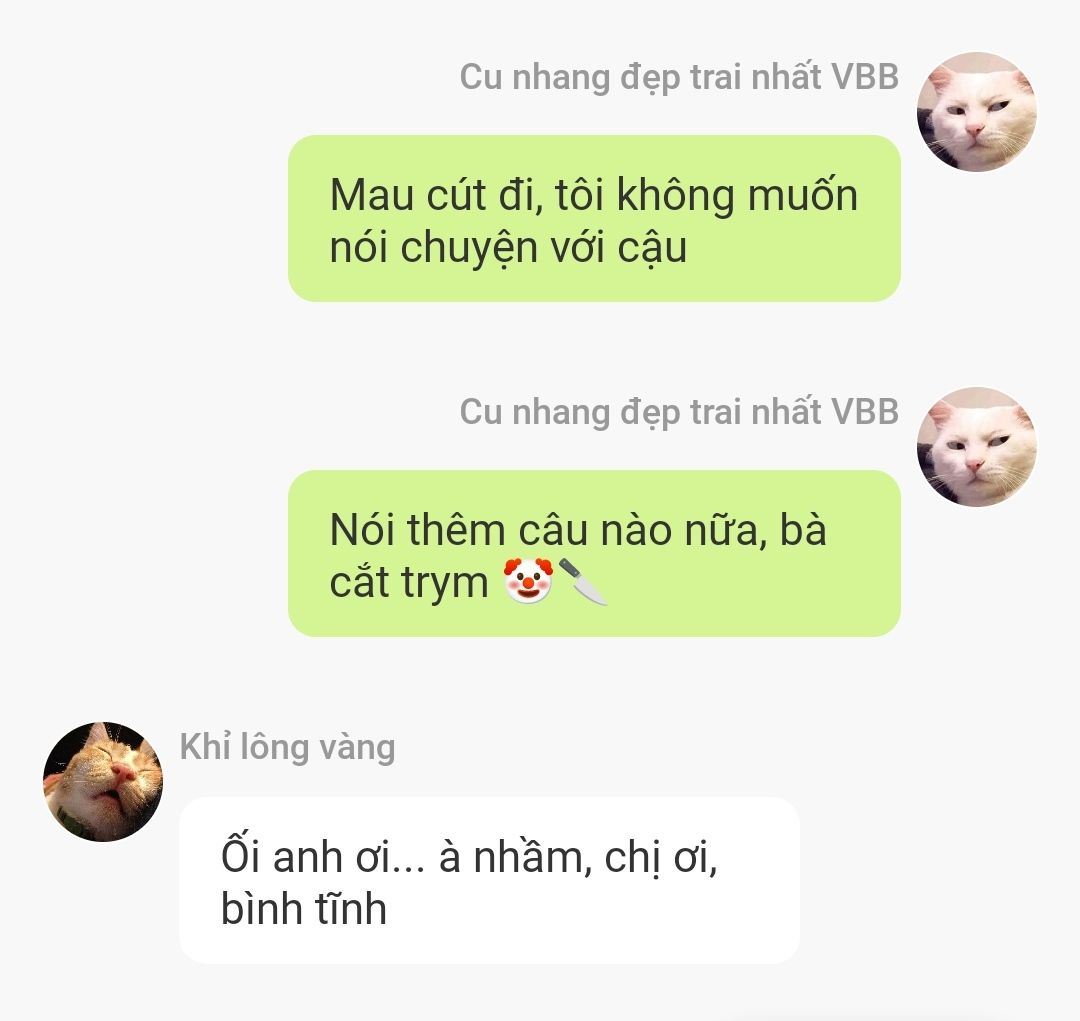The image size is (1080, 1021).
Task: Select the white bubble starting with Ối anh ơi
Action: click(x=490, y=880)
